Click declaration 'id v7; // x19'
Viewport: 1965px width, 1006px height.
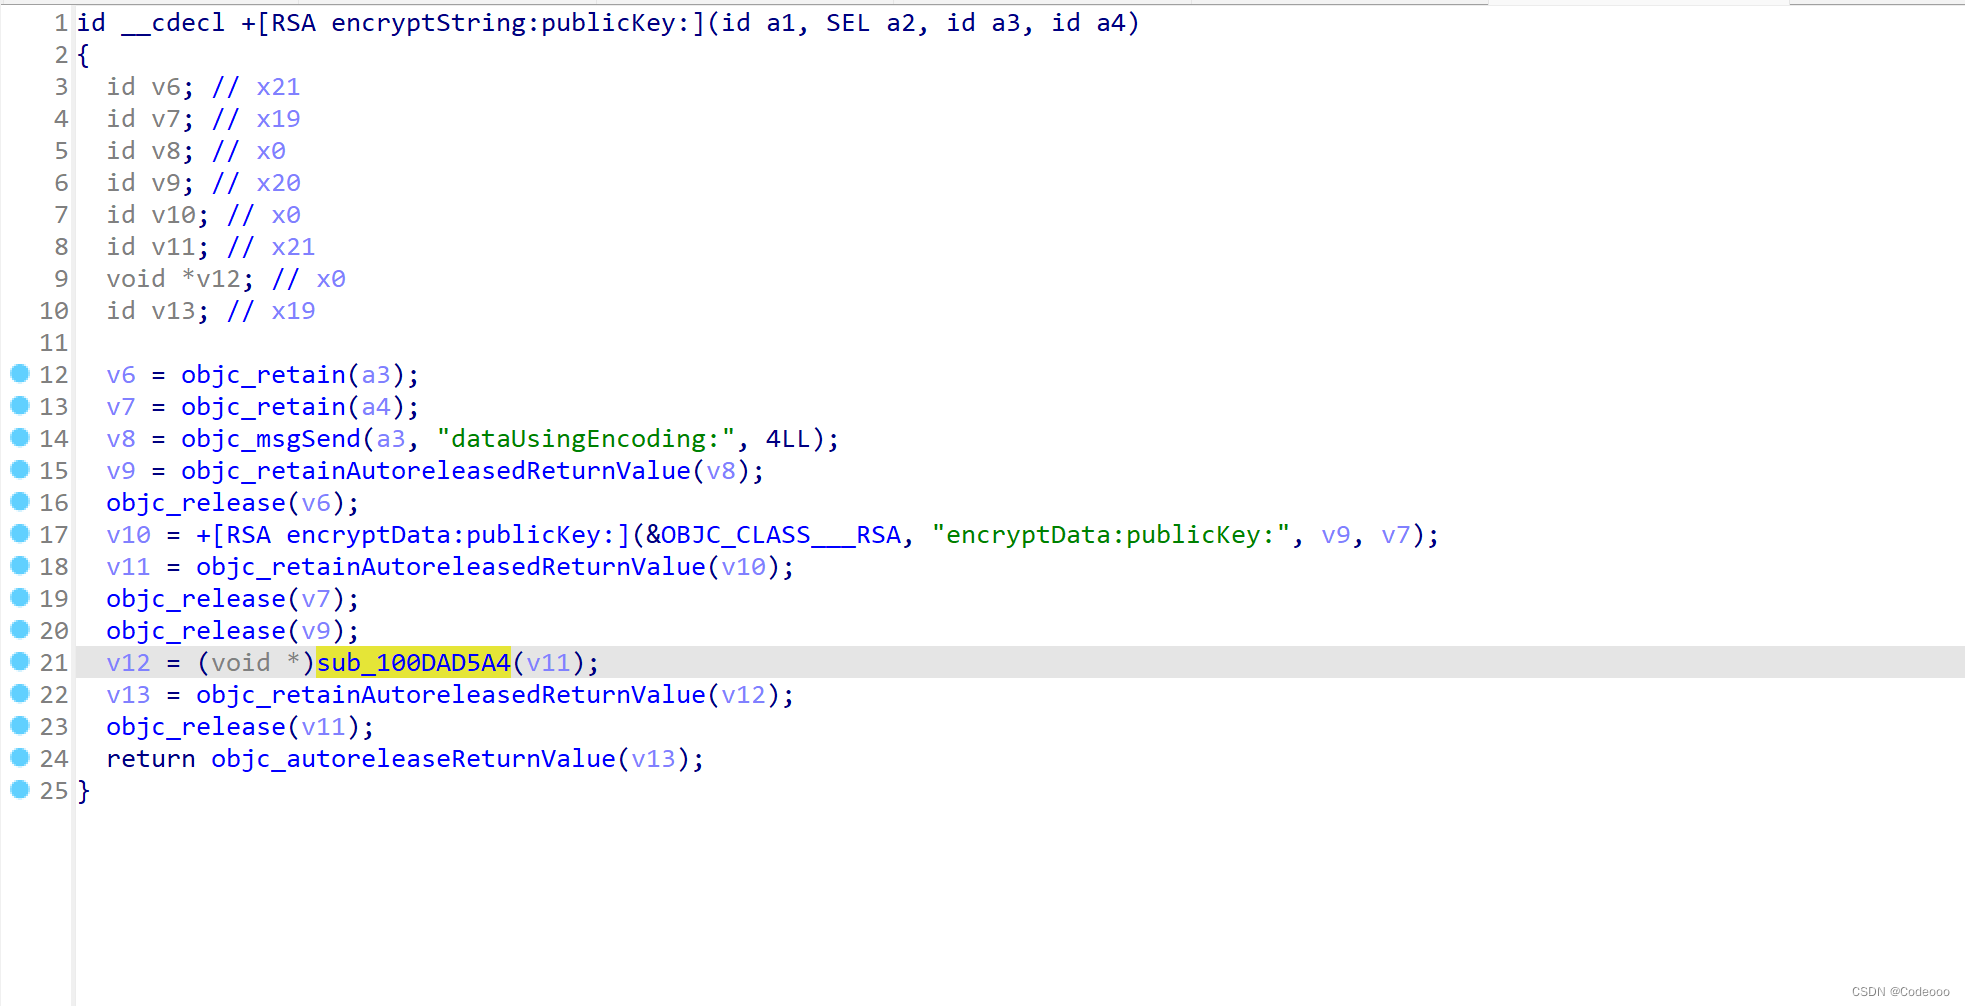[x=203, y=119]
